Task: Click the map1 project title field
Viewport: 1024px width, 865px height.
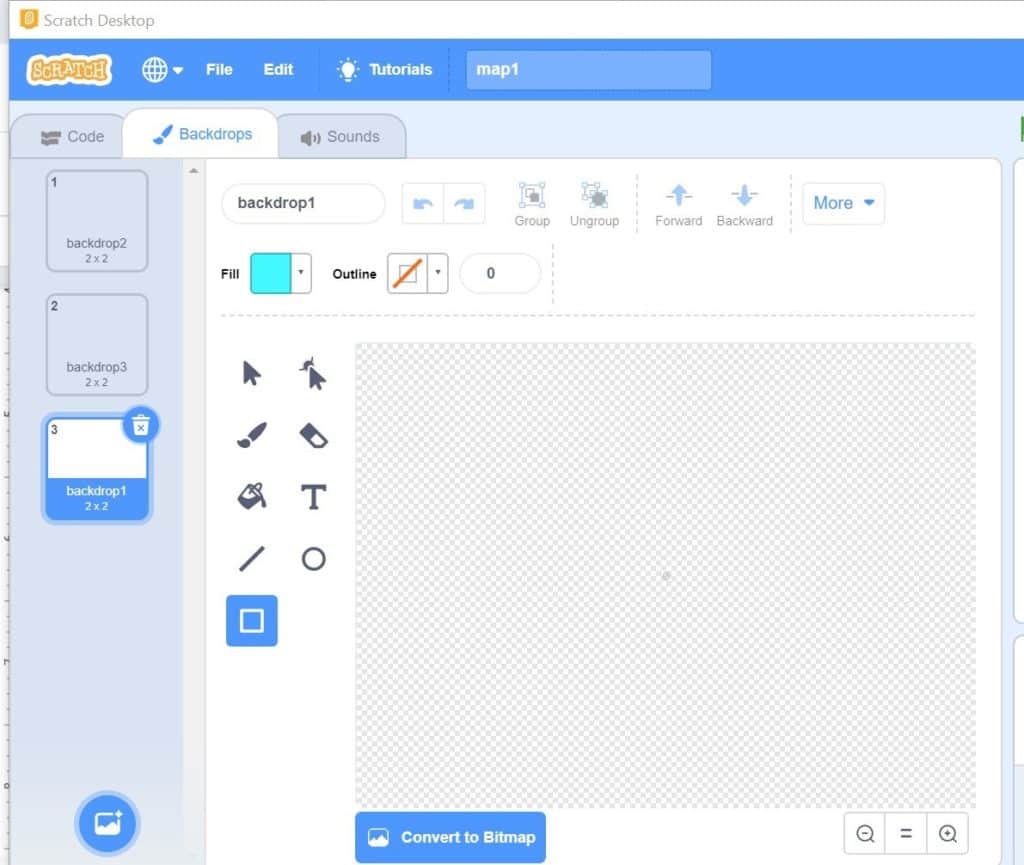Action: [x=588, y=69]
